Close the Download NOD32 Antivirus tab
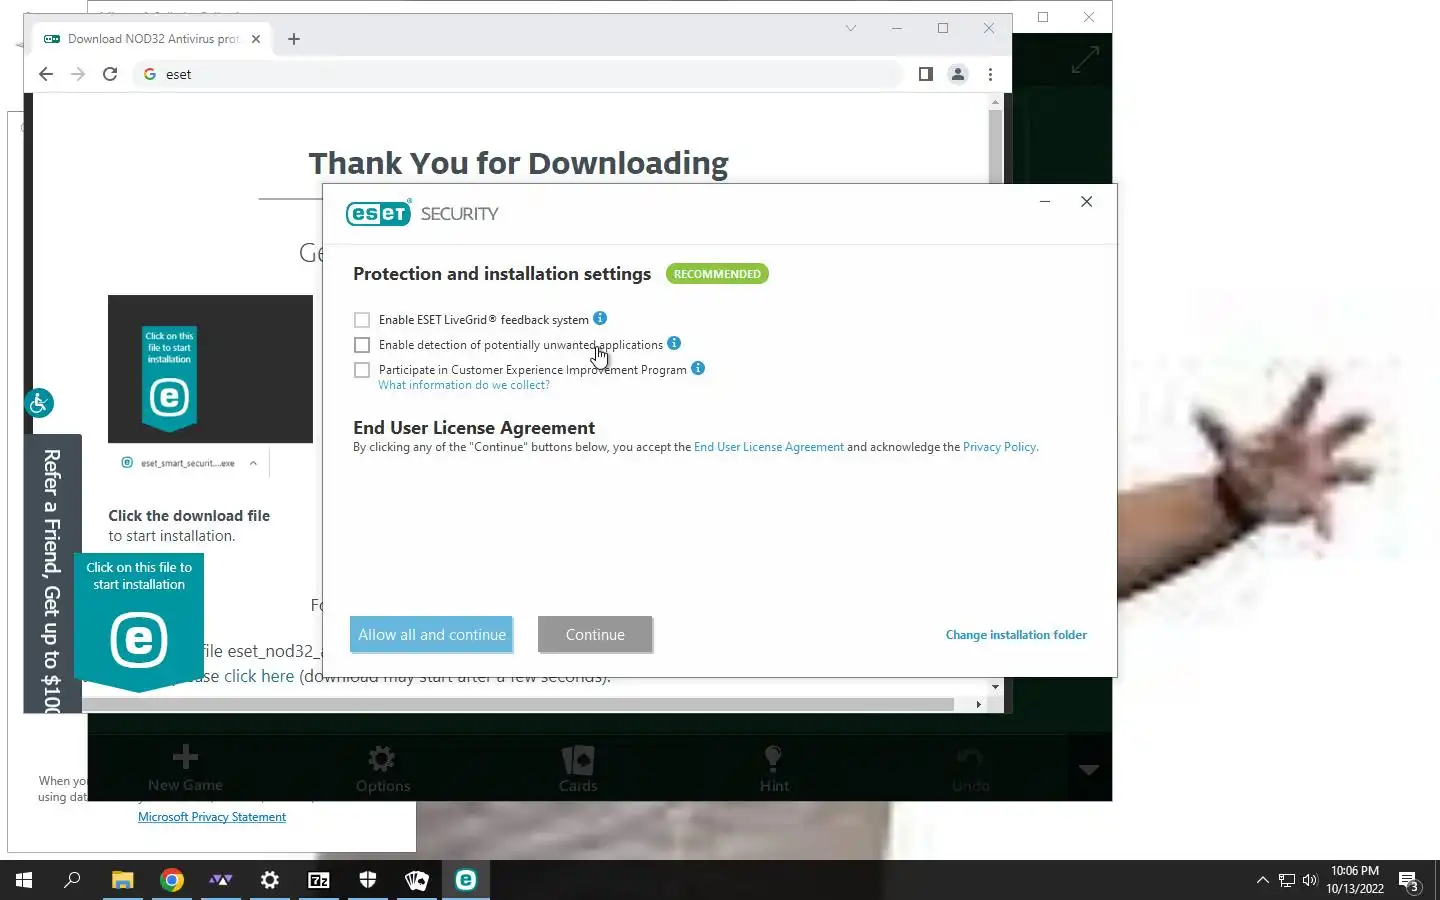The height and width of the screenshot is (900, 1440). [x=256, y=39]
